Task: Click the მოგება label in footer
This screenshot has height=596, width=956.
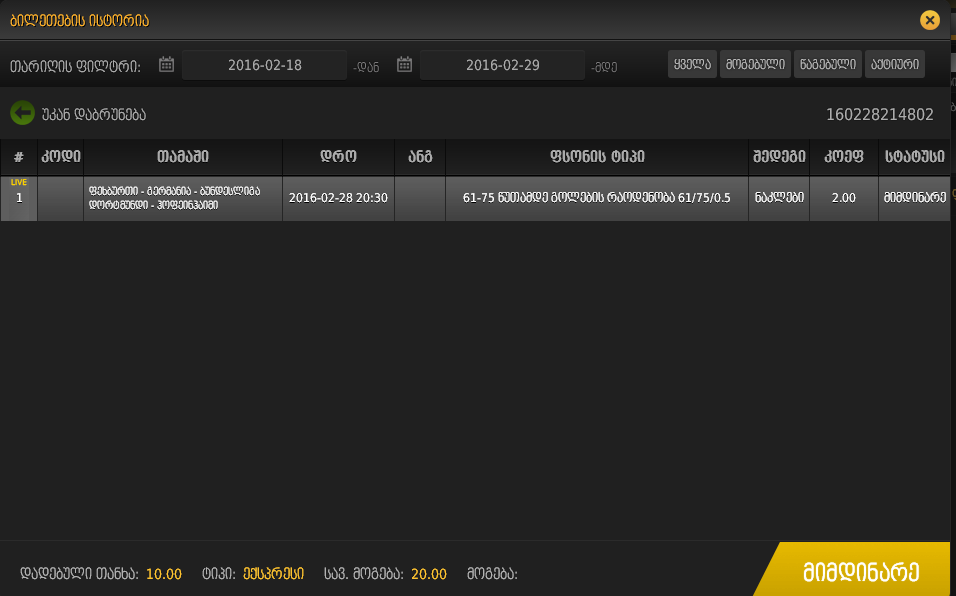Action: click(x=492, y=574)
